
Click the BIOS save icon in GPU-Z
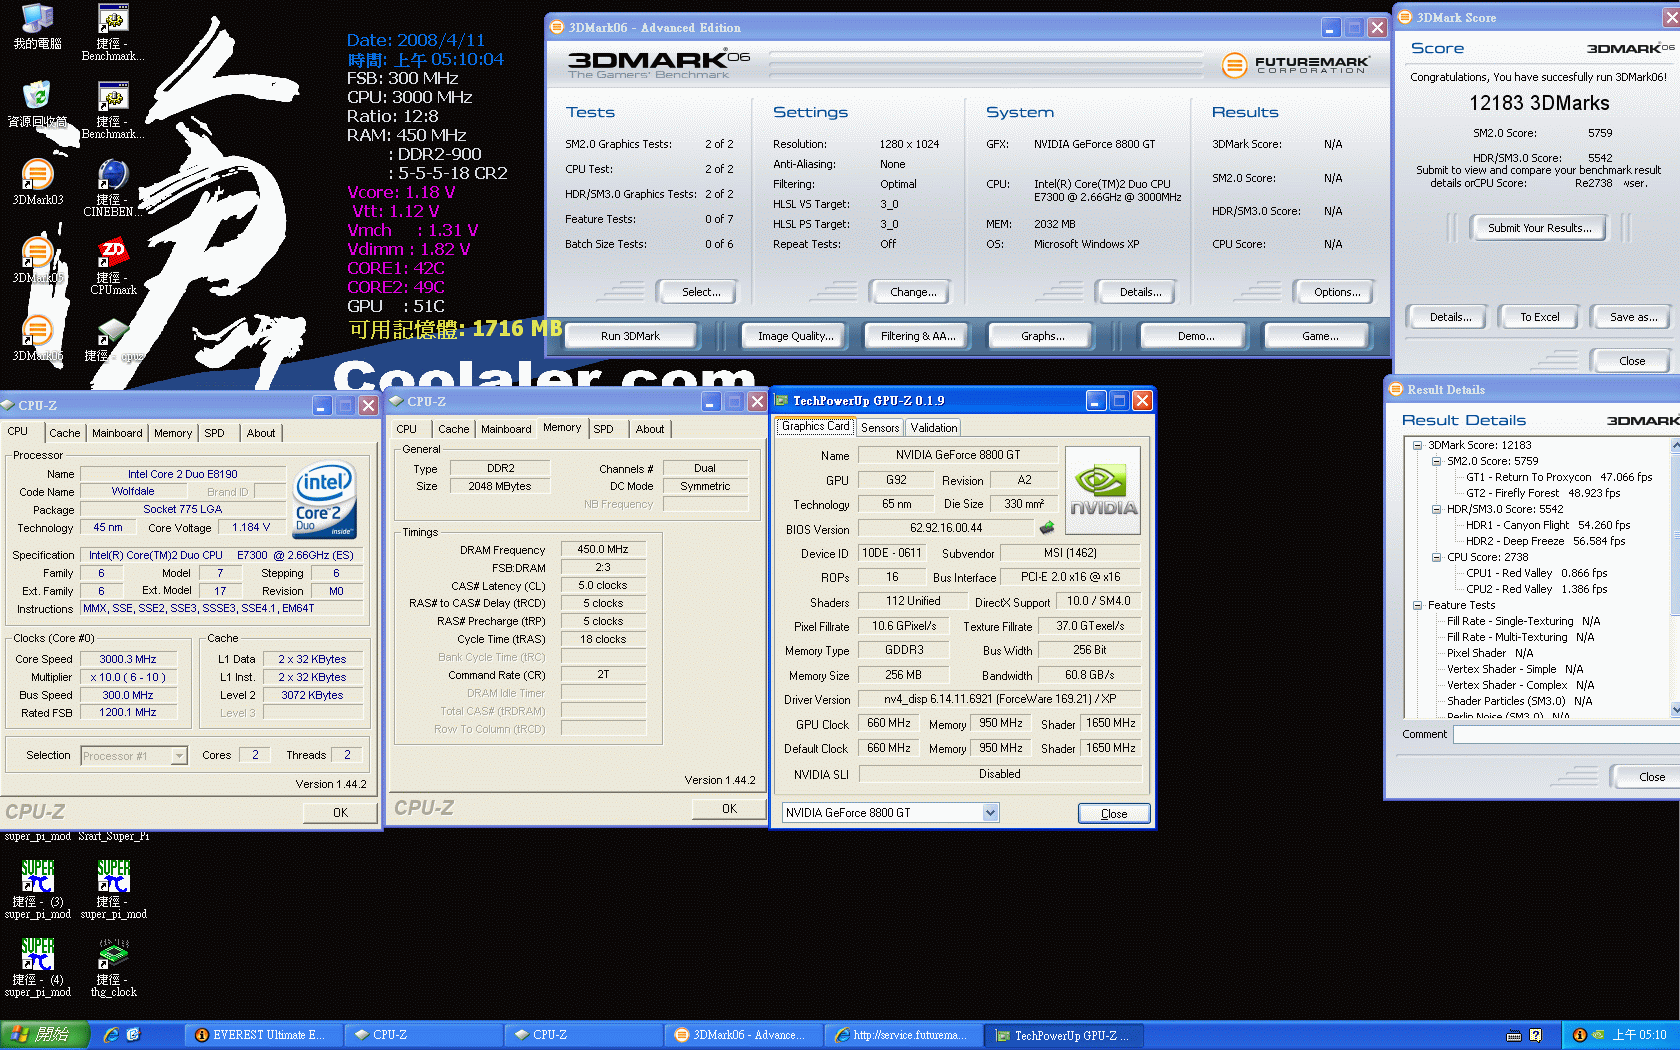click(x=1047, y=528)
